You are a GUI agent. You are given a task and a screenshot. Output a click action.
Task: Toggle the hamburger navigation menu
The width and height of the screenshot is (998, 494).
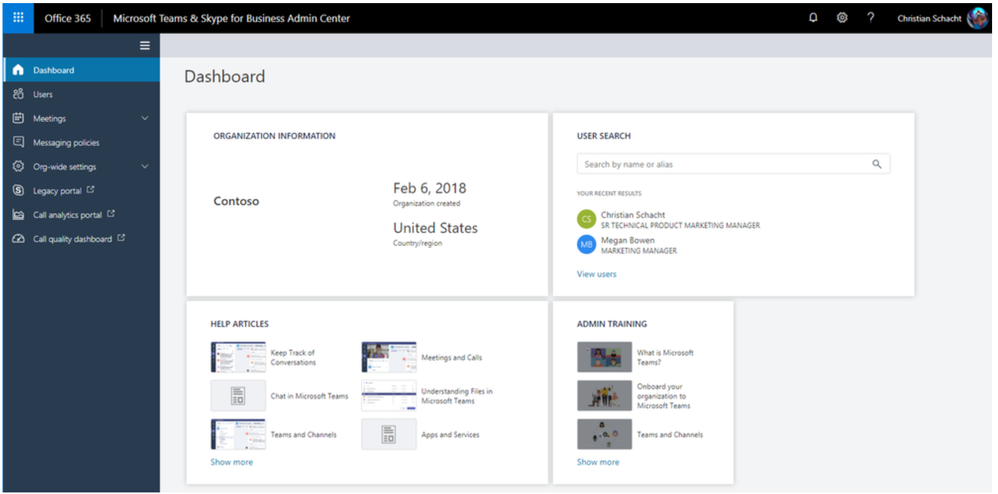coord(145,45)
